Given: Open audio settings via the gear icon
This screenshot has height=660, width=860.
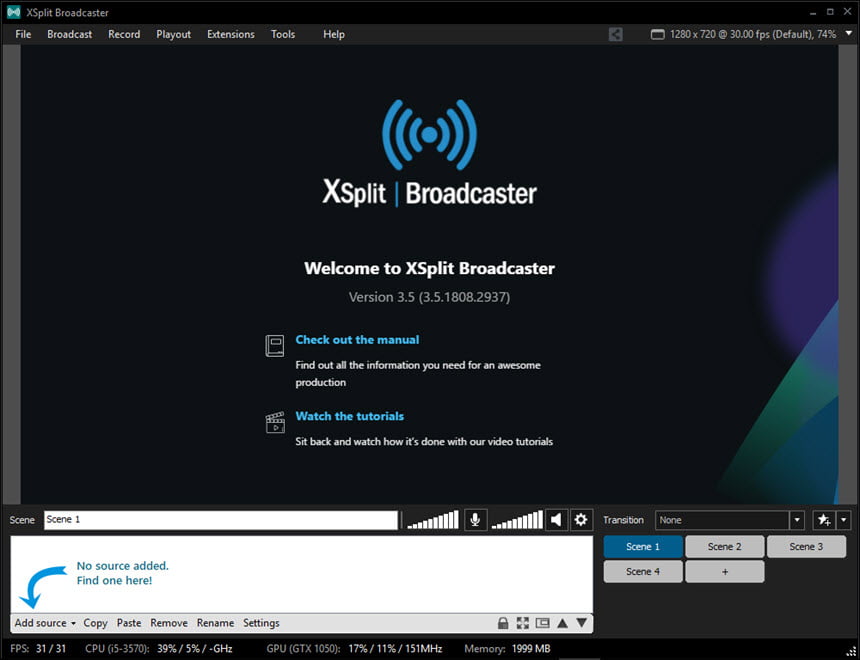Looking at the screenshot, I should [x=581, y=519].
